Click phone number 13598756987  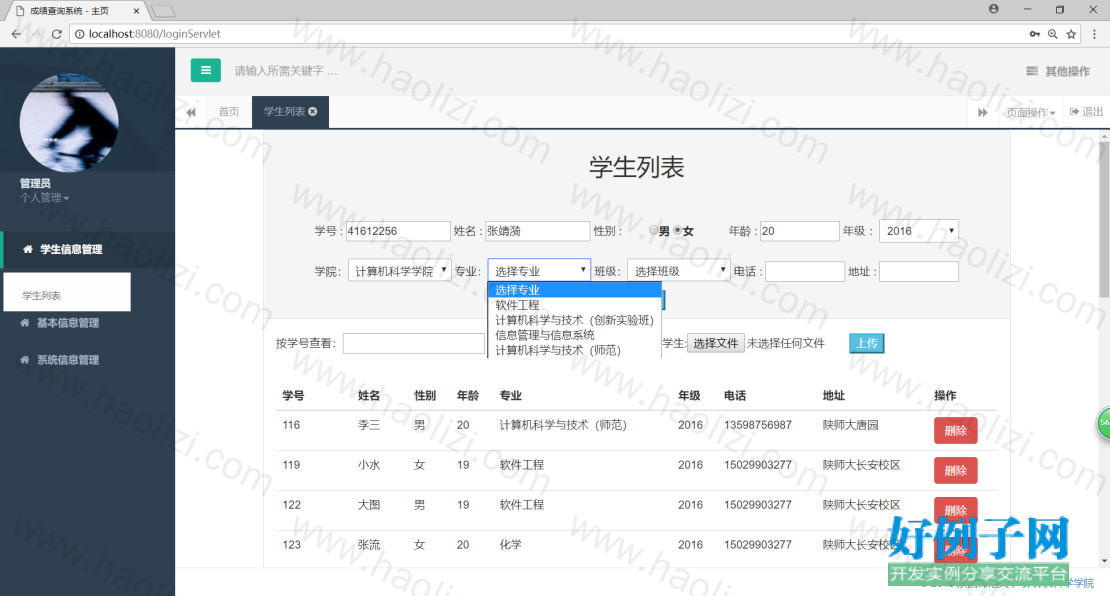(x=757, y=425)
